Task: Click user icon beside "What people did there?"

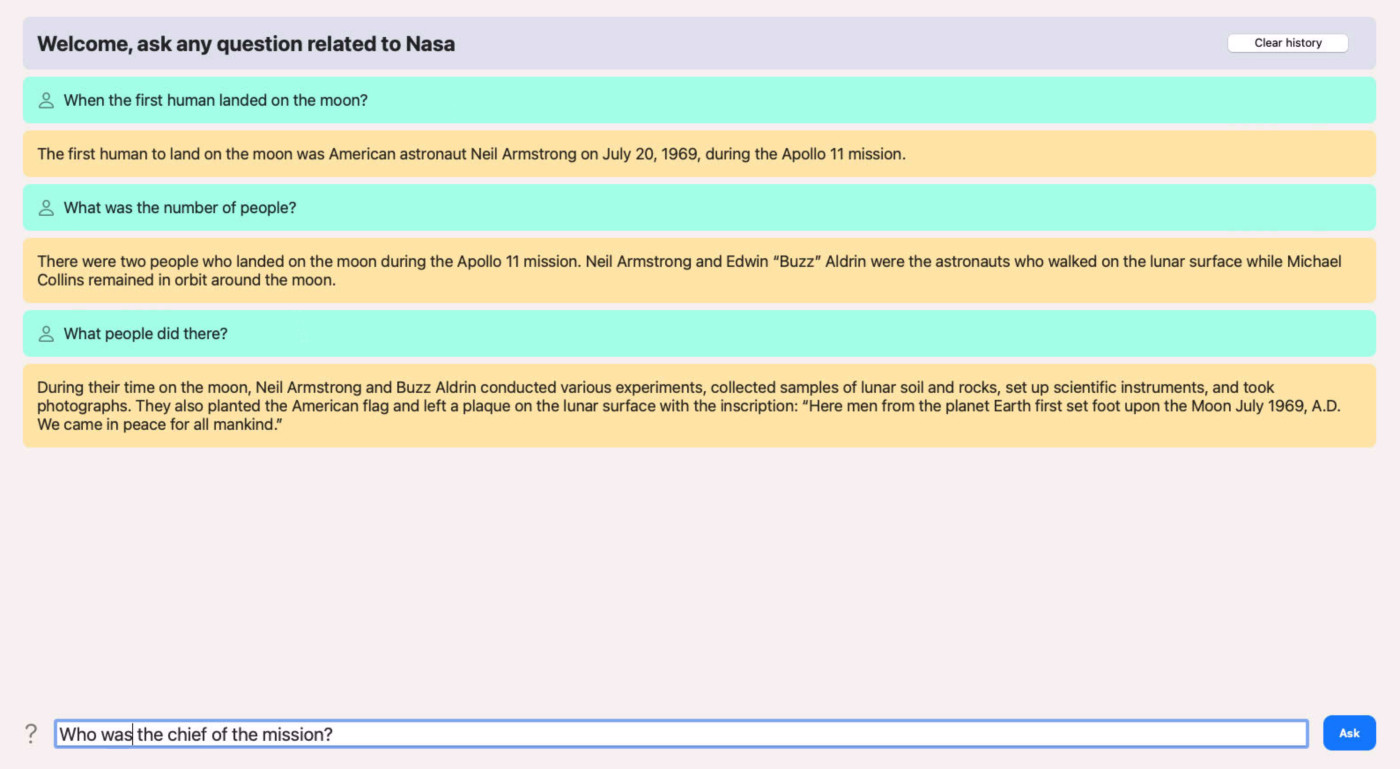Action: click(x=46, y=334)
